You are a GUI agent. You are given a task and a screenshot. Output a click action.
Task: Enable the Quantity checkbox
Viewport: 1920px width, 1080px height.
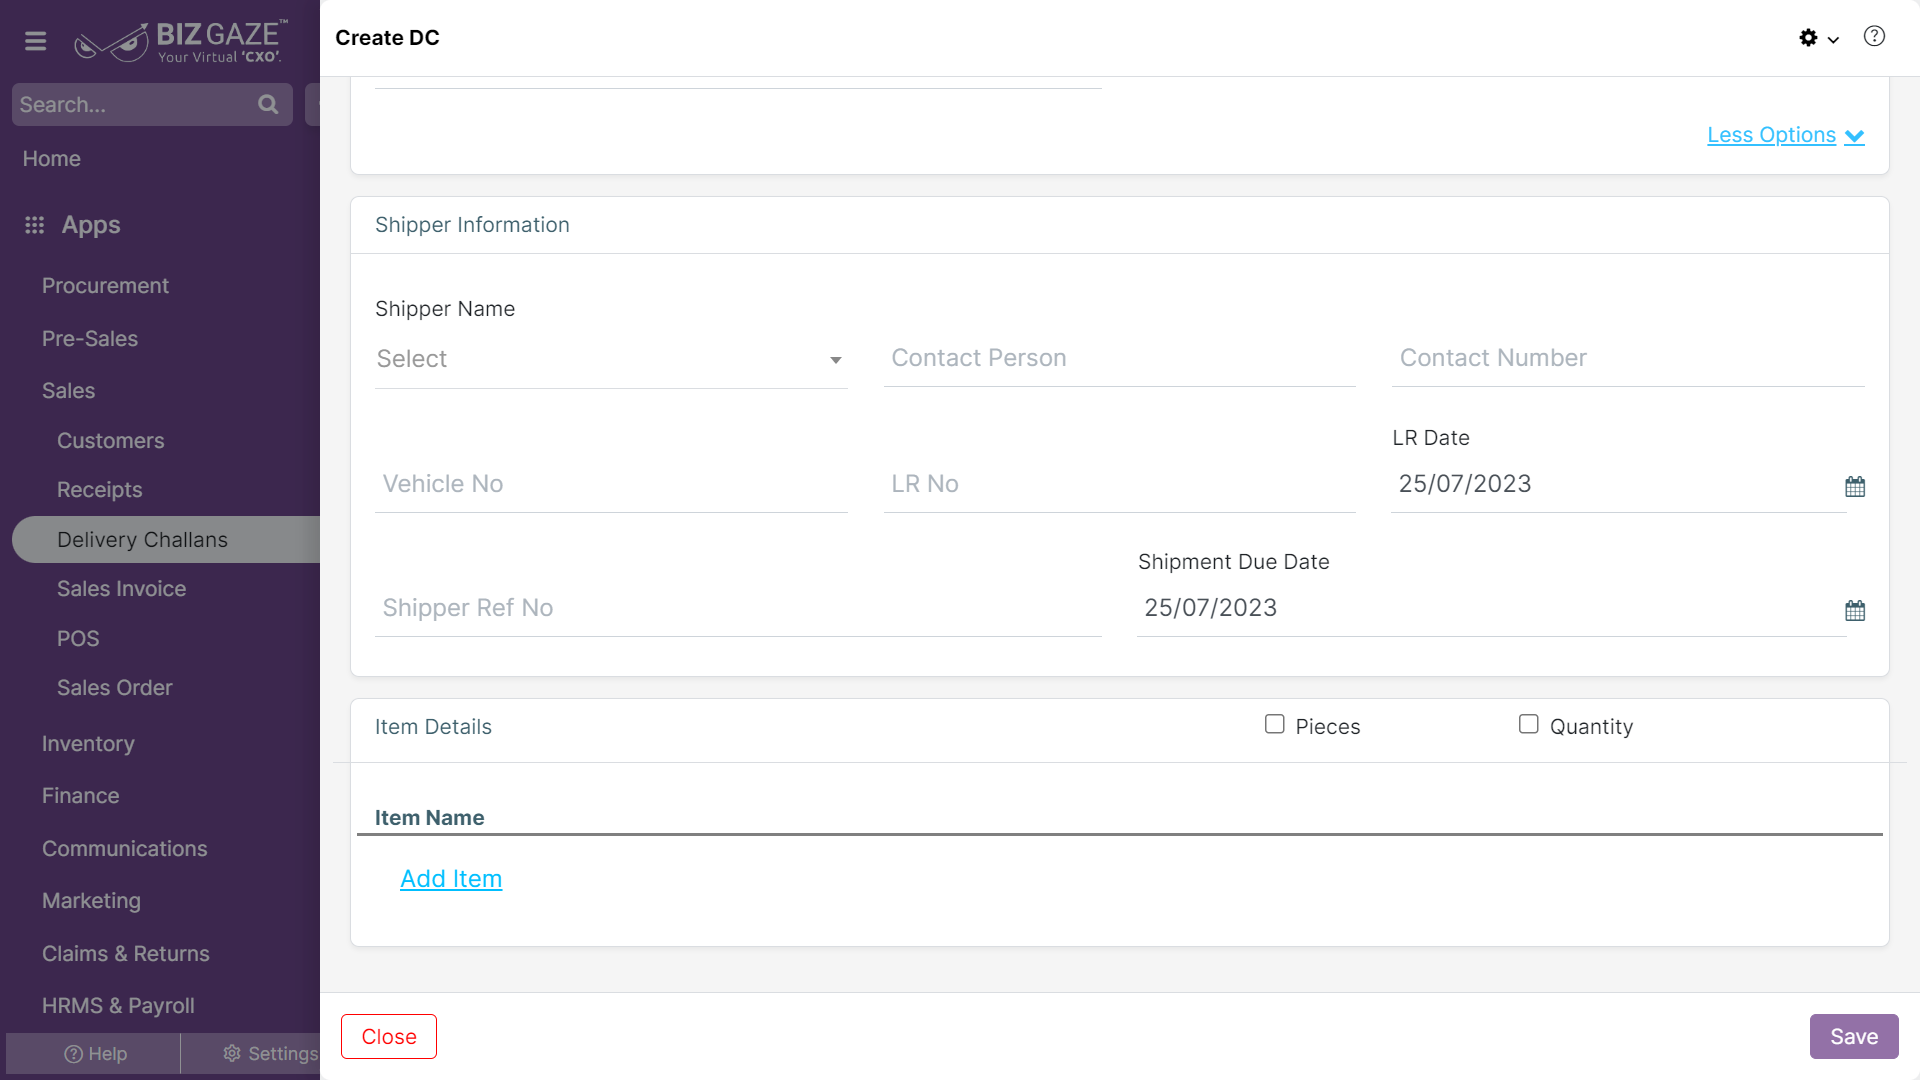coord(1528,724)
